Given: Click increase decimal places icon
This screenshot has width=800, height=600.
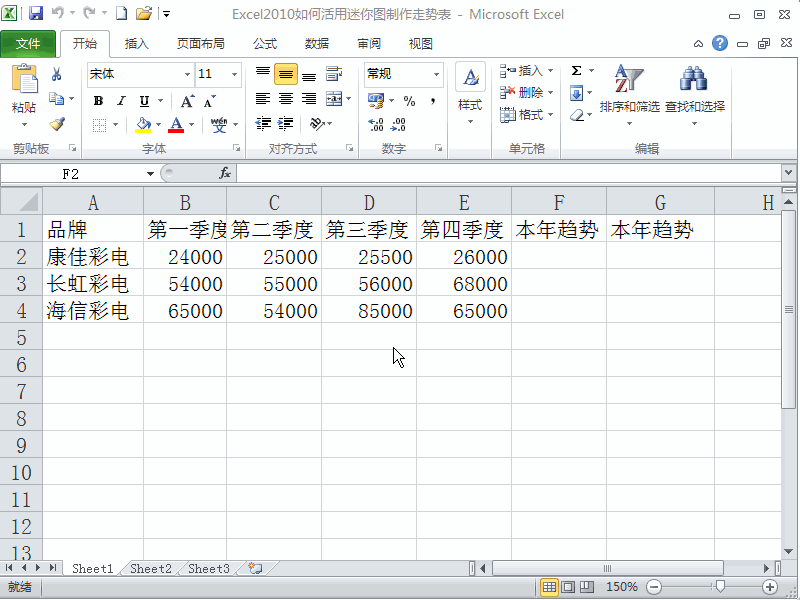Looking at the screenshot, I should (x=376, y=124).
